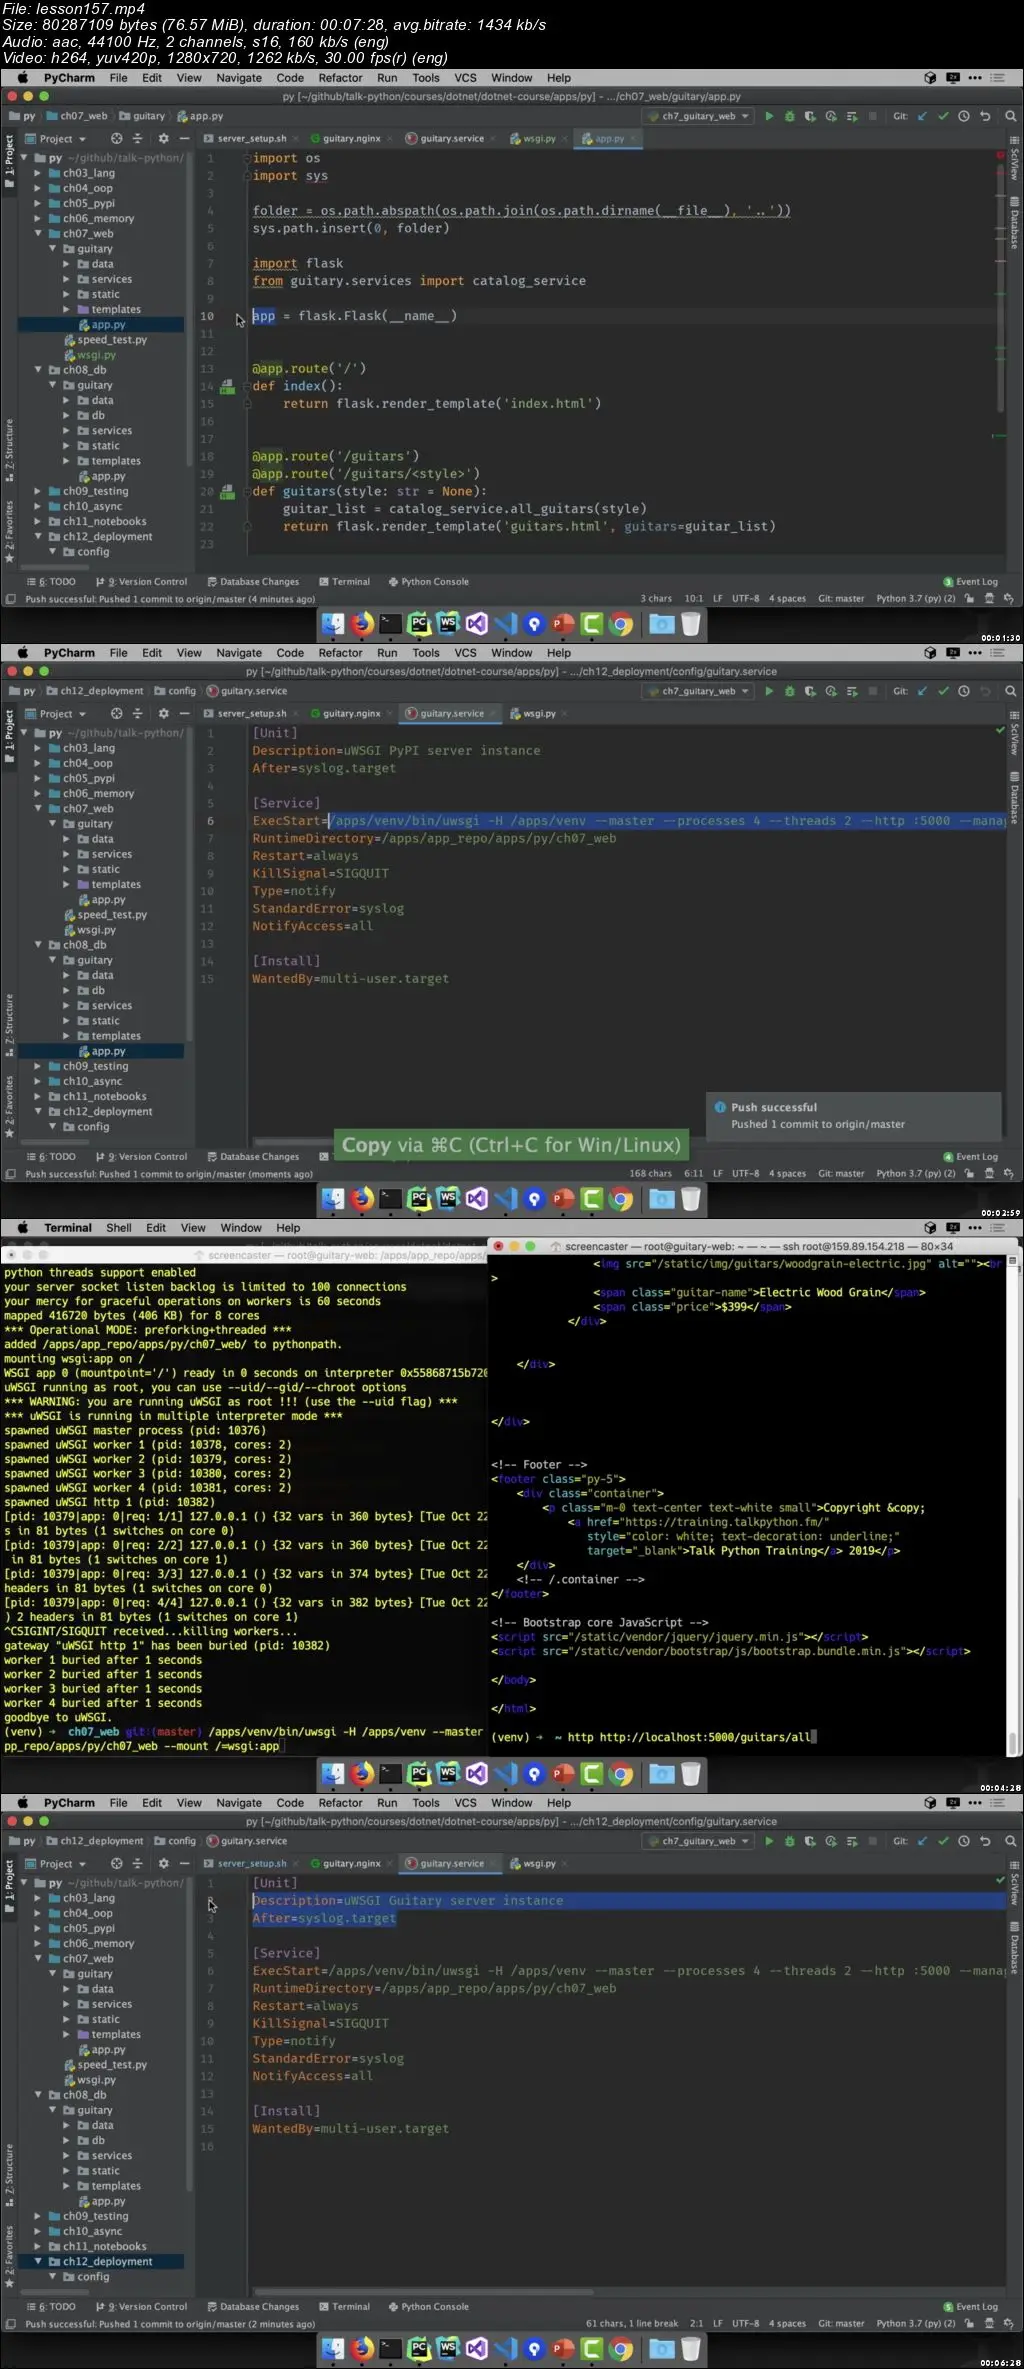Screen dimensions: 1024x2369
Task: Toggle Python Console tool window in 00:01:30 frame
Action: pos(428,582)
